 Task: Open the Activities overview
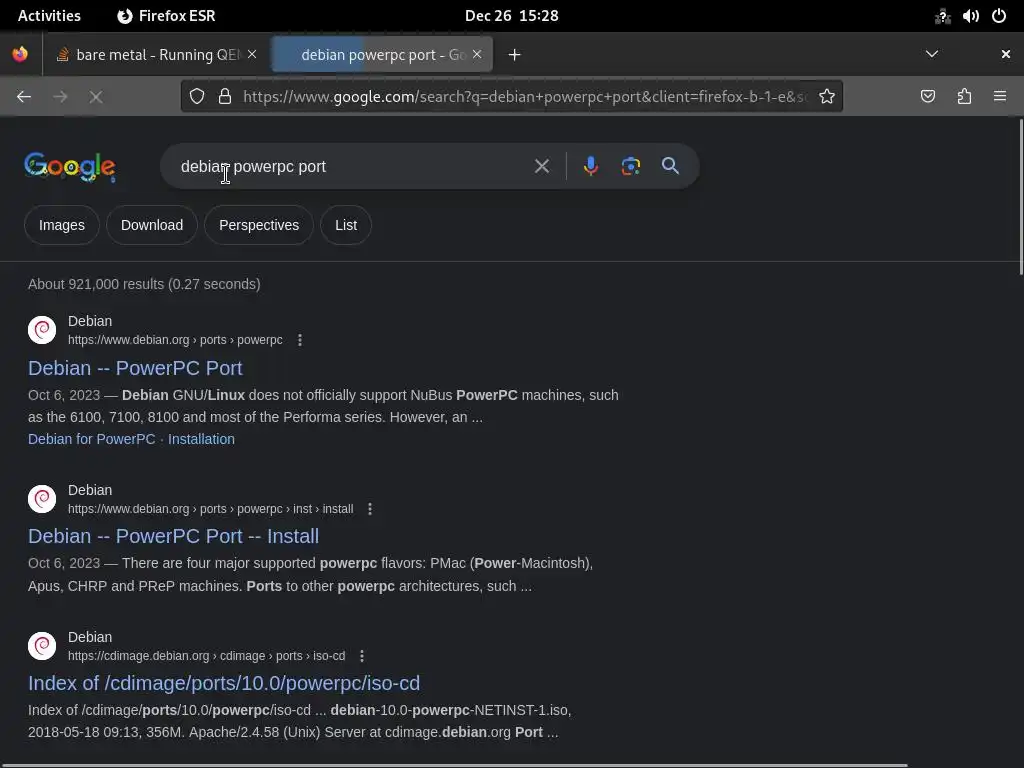(49, 16)
